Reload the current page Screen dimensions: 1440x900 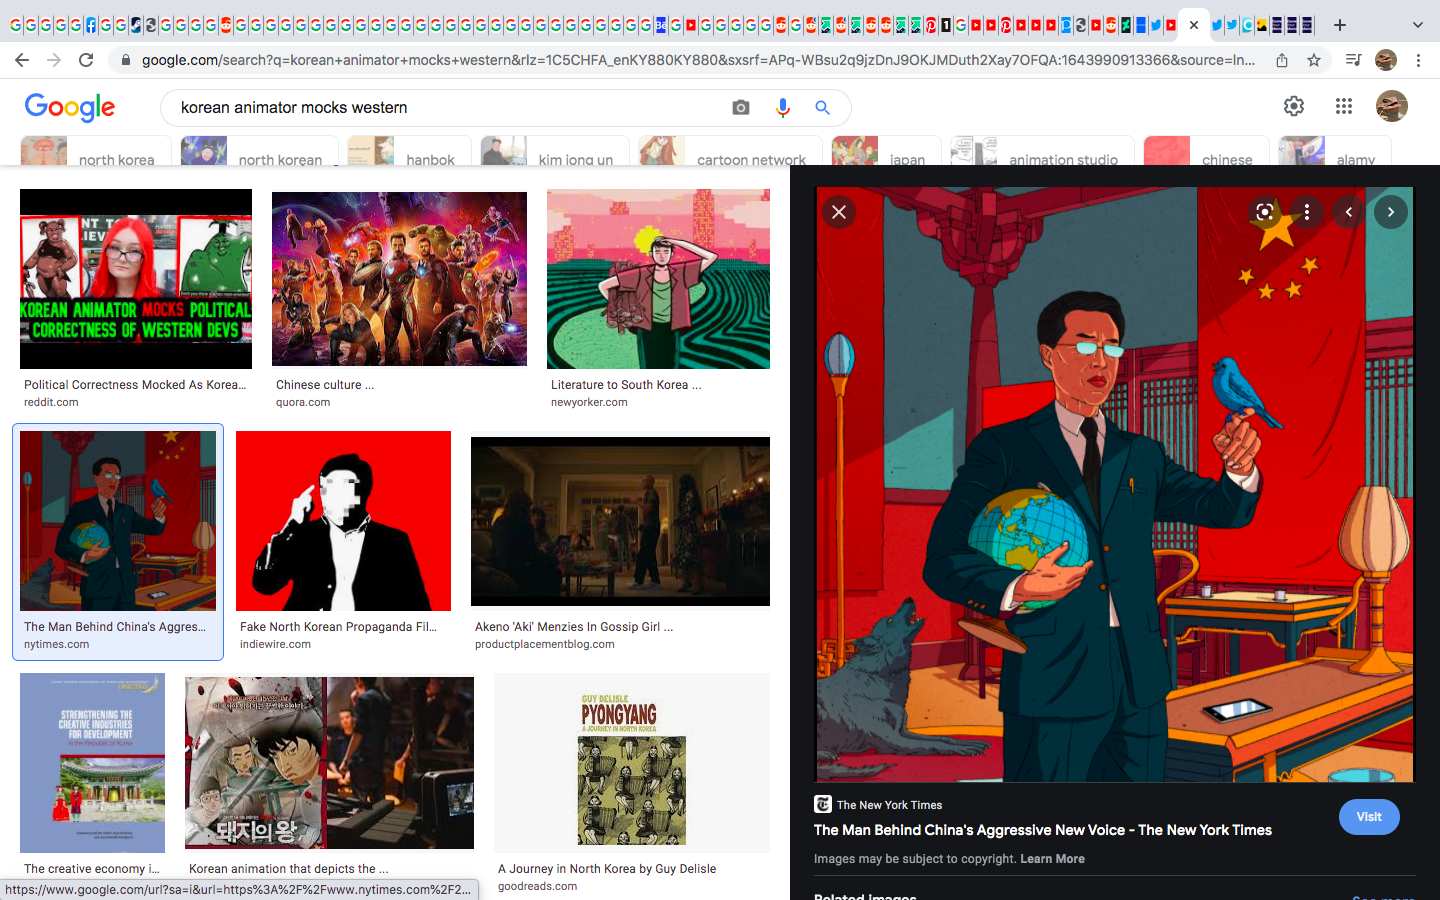[x=86, y=60]
